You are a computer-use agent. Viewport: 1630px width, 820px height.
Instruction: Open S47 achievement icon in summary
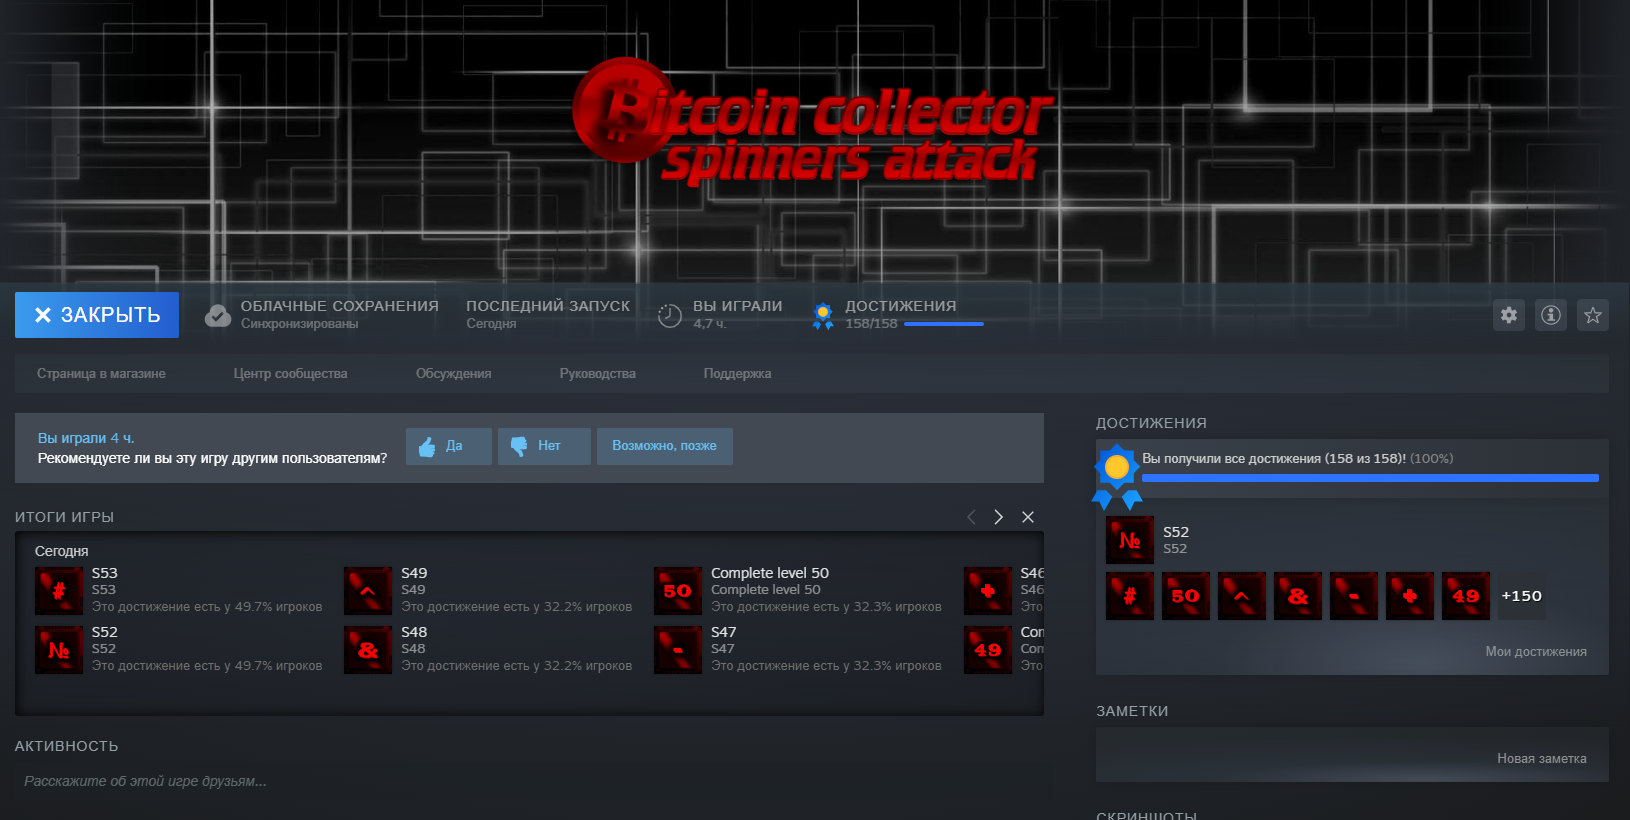click(678, 650)
